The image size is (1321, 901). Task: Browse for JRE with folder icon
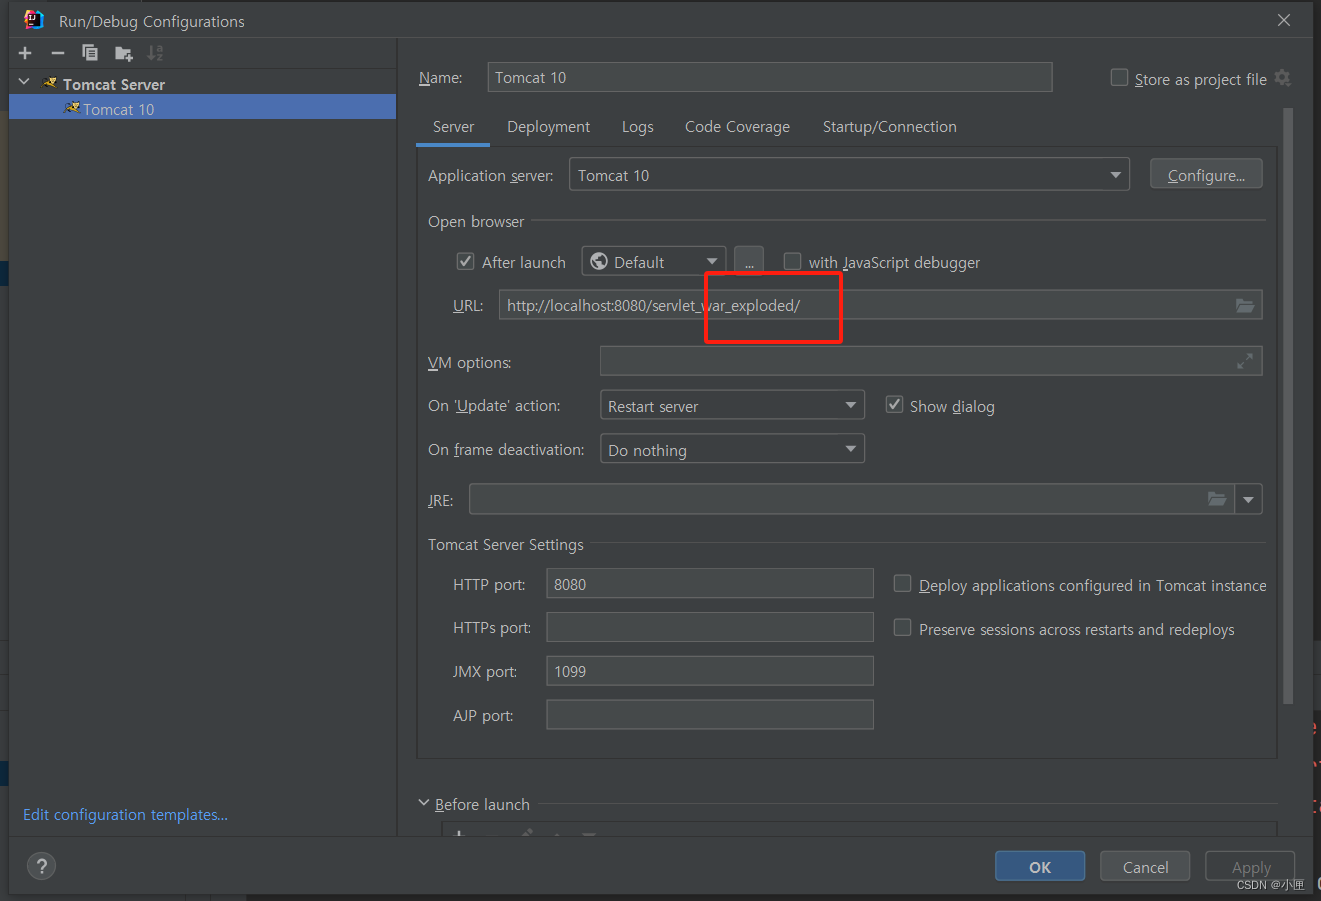[x=1217, y=498]
